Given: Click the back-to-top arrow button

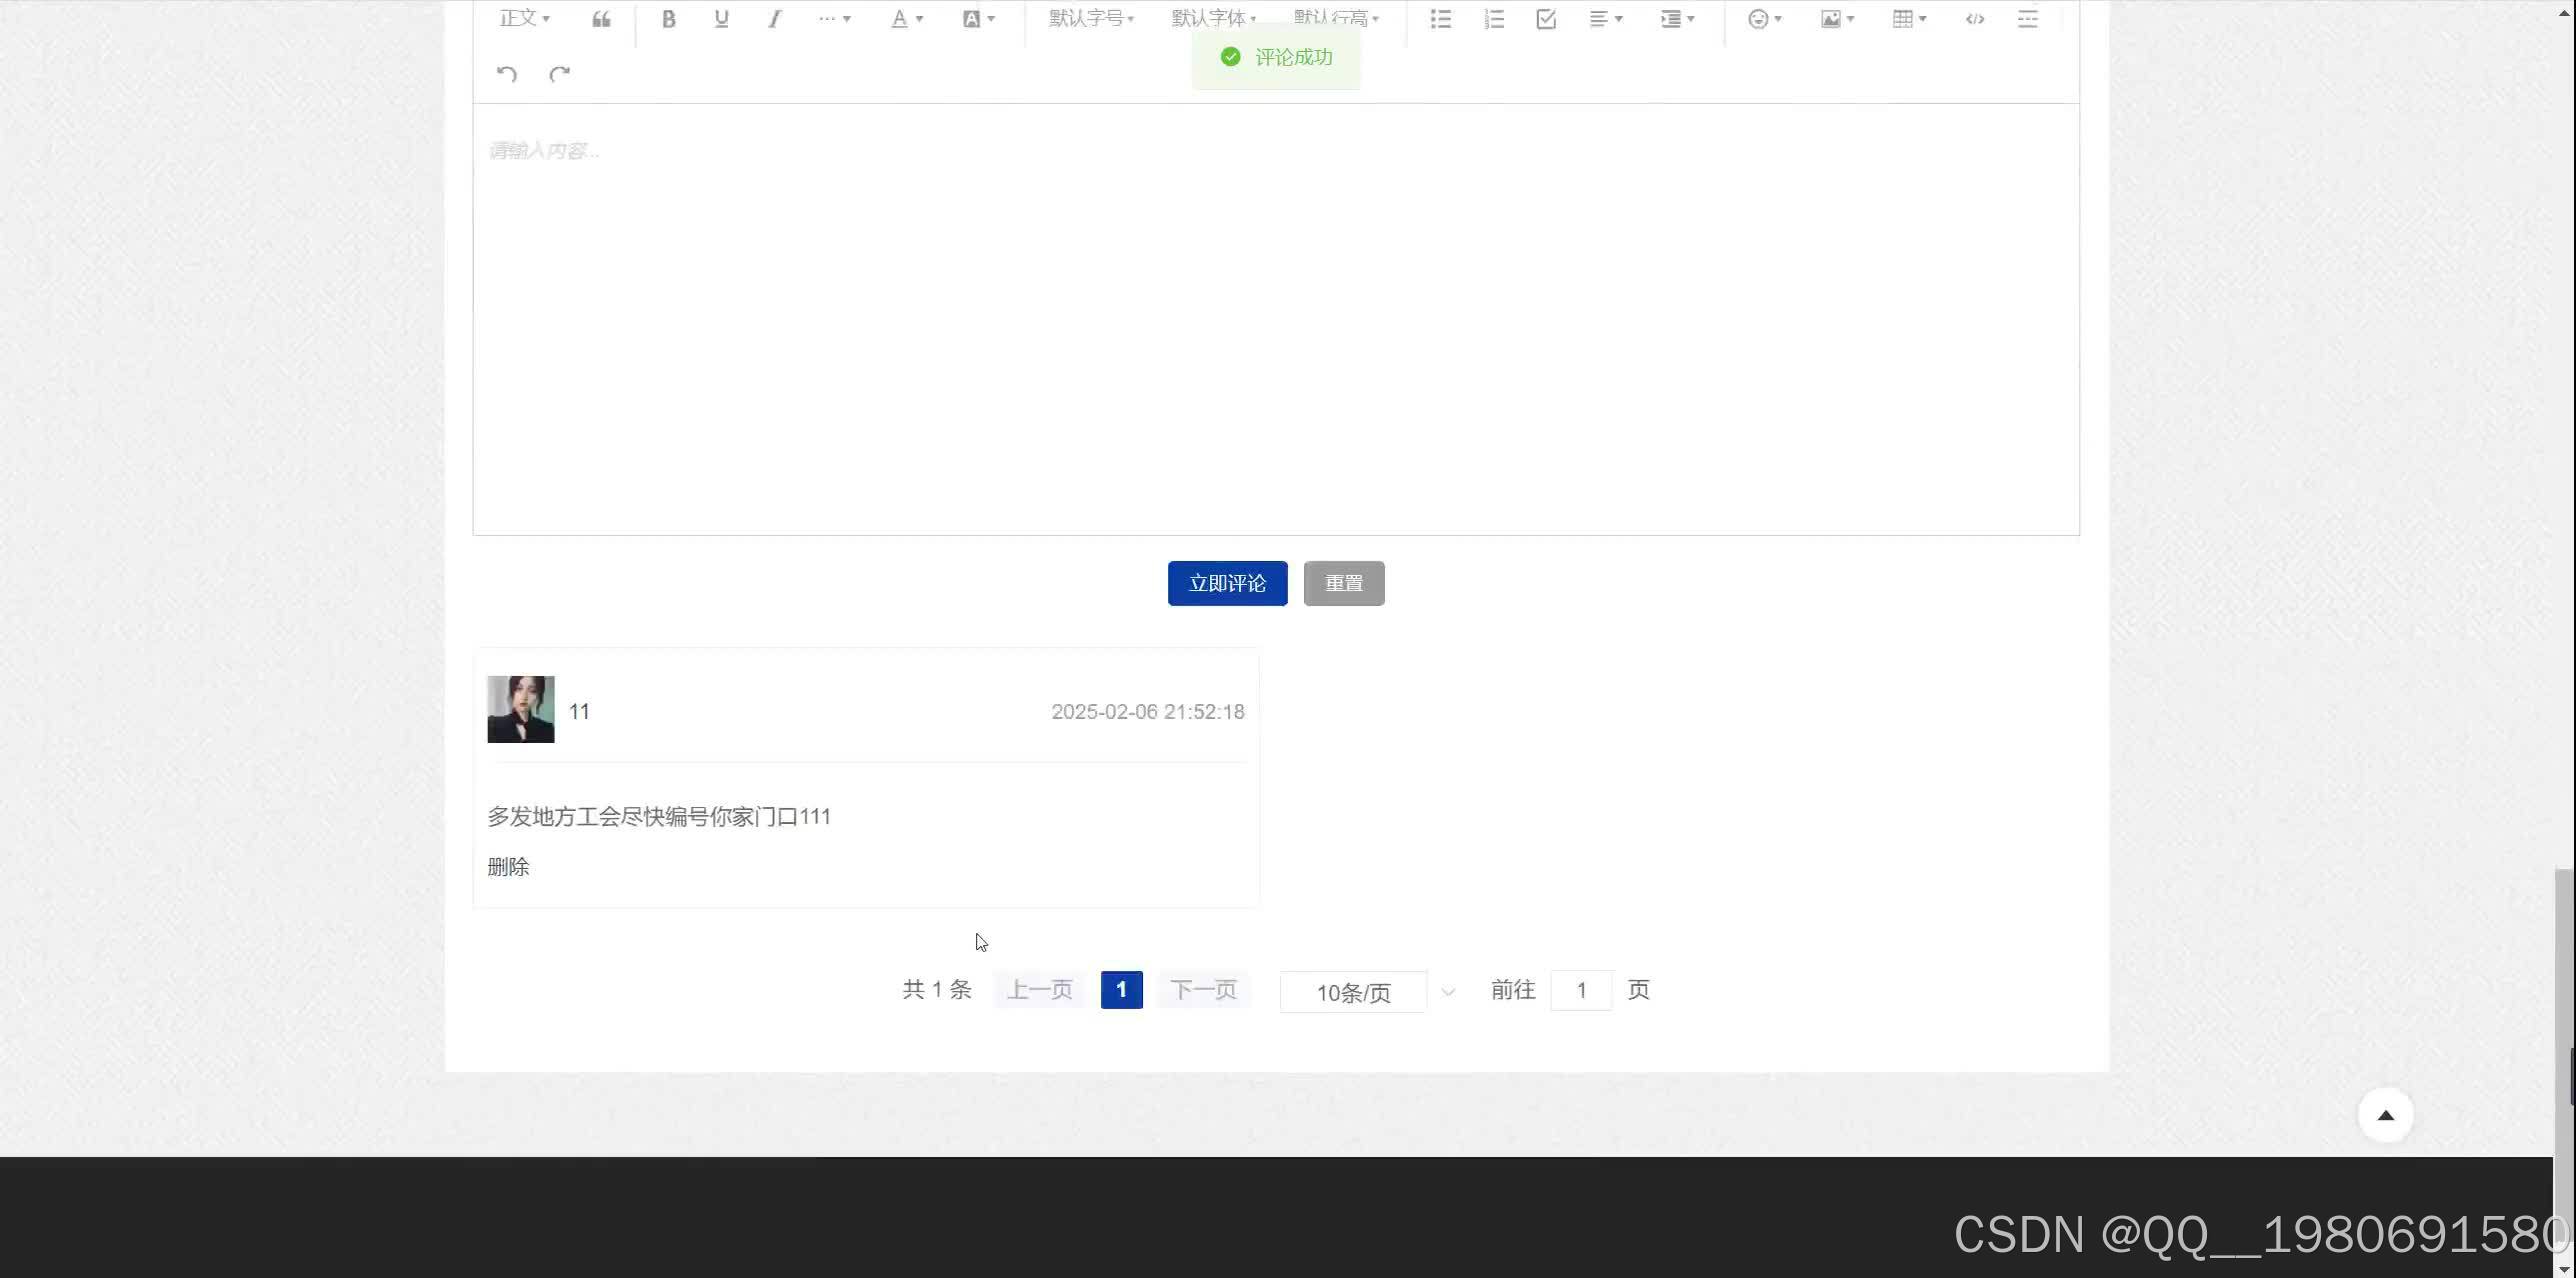Looking at the screenshot, I should click(2385, 1116).
